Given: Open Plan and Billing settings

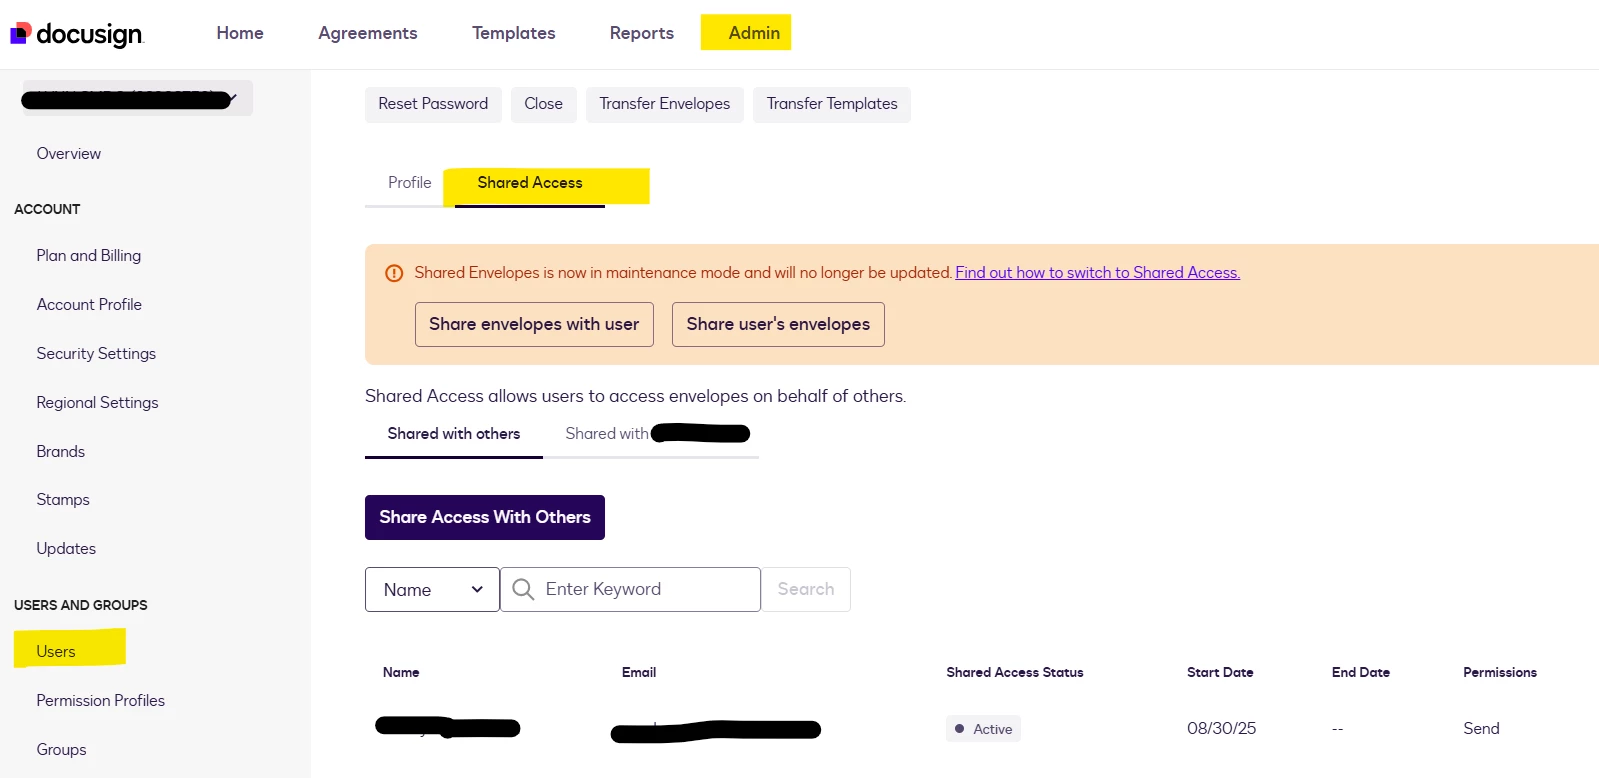Looking at the screenshot, I should (x=89, y=256).
